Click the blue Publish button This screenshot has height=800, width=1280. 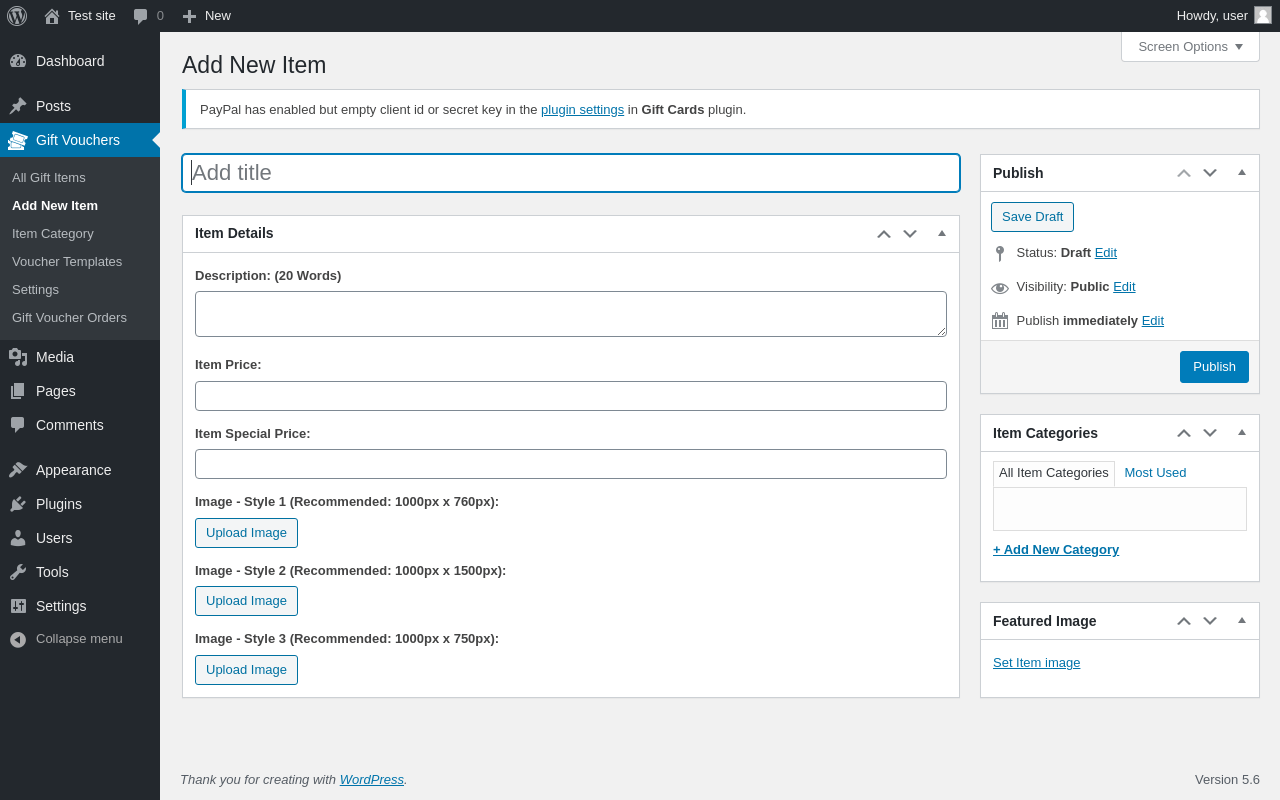[x=1214, y=367]
